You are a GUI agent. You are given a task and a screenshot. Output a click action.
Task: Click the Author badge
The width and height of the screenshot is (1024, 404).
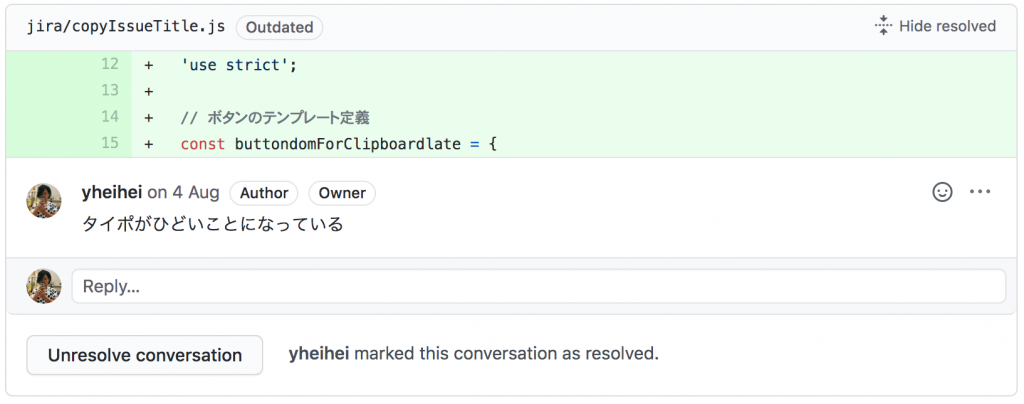pos(264,193)
